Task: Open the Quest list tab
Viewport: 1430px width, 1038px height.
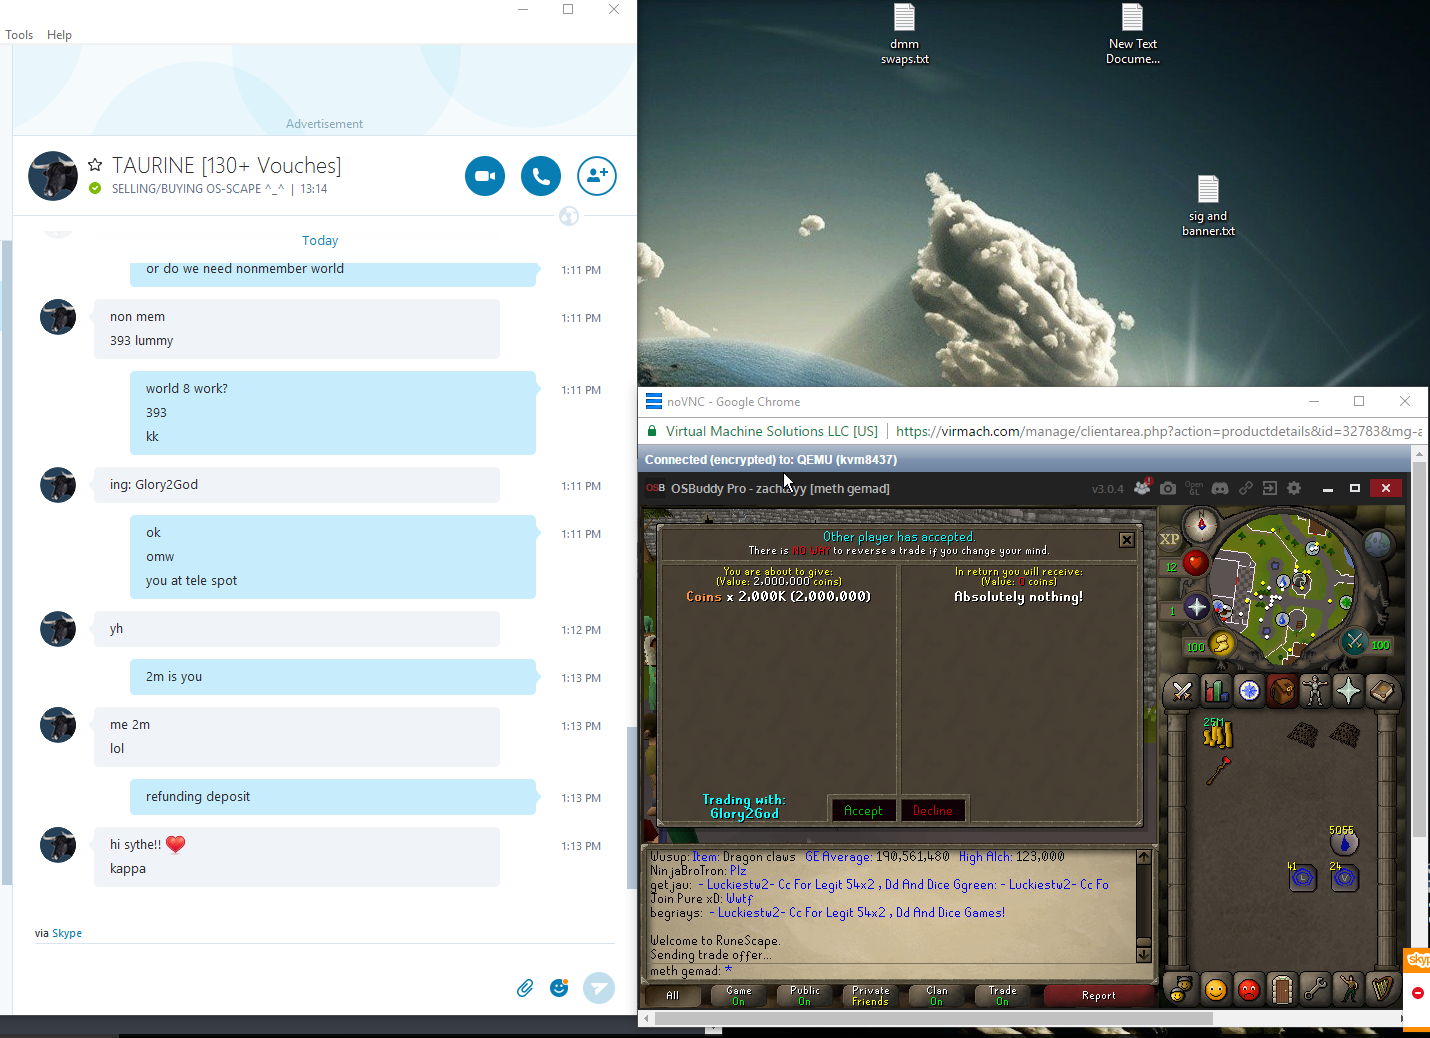Action: (1249, 691)
